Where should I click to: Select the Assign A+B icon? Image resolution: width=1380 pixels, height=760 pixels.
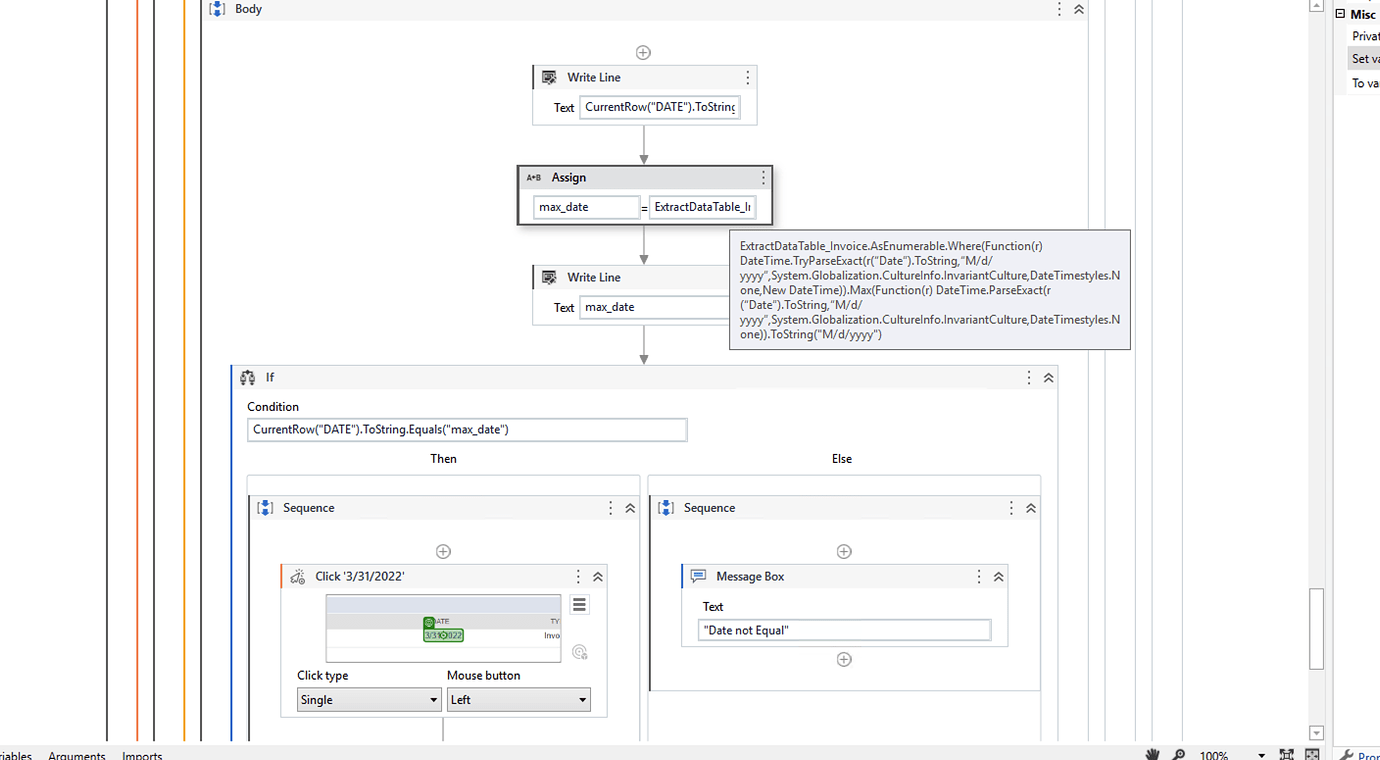click(535, 177)
